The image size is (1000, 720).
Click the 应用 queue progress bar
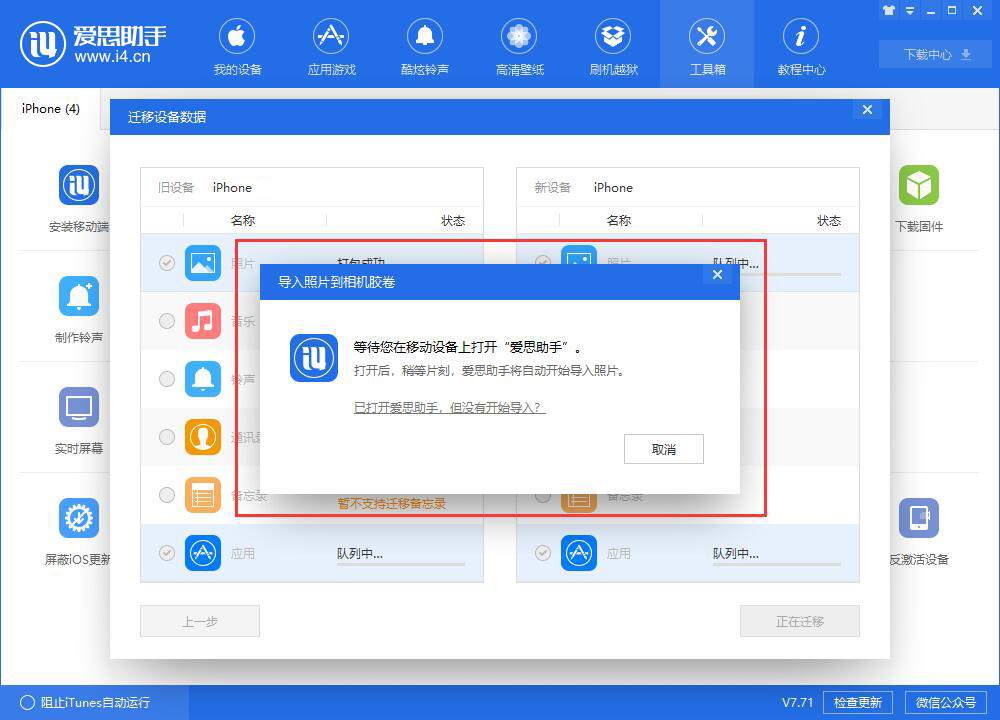click(401, 563)
